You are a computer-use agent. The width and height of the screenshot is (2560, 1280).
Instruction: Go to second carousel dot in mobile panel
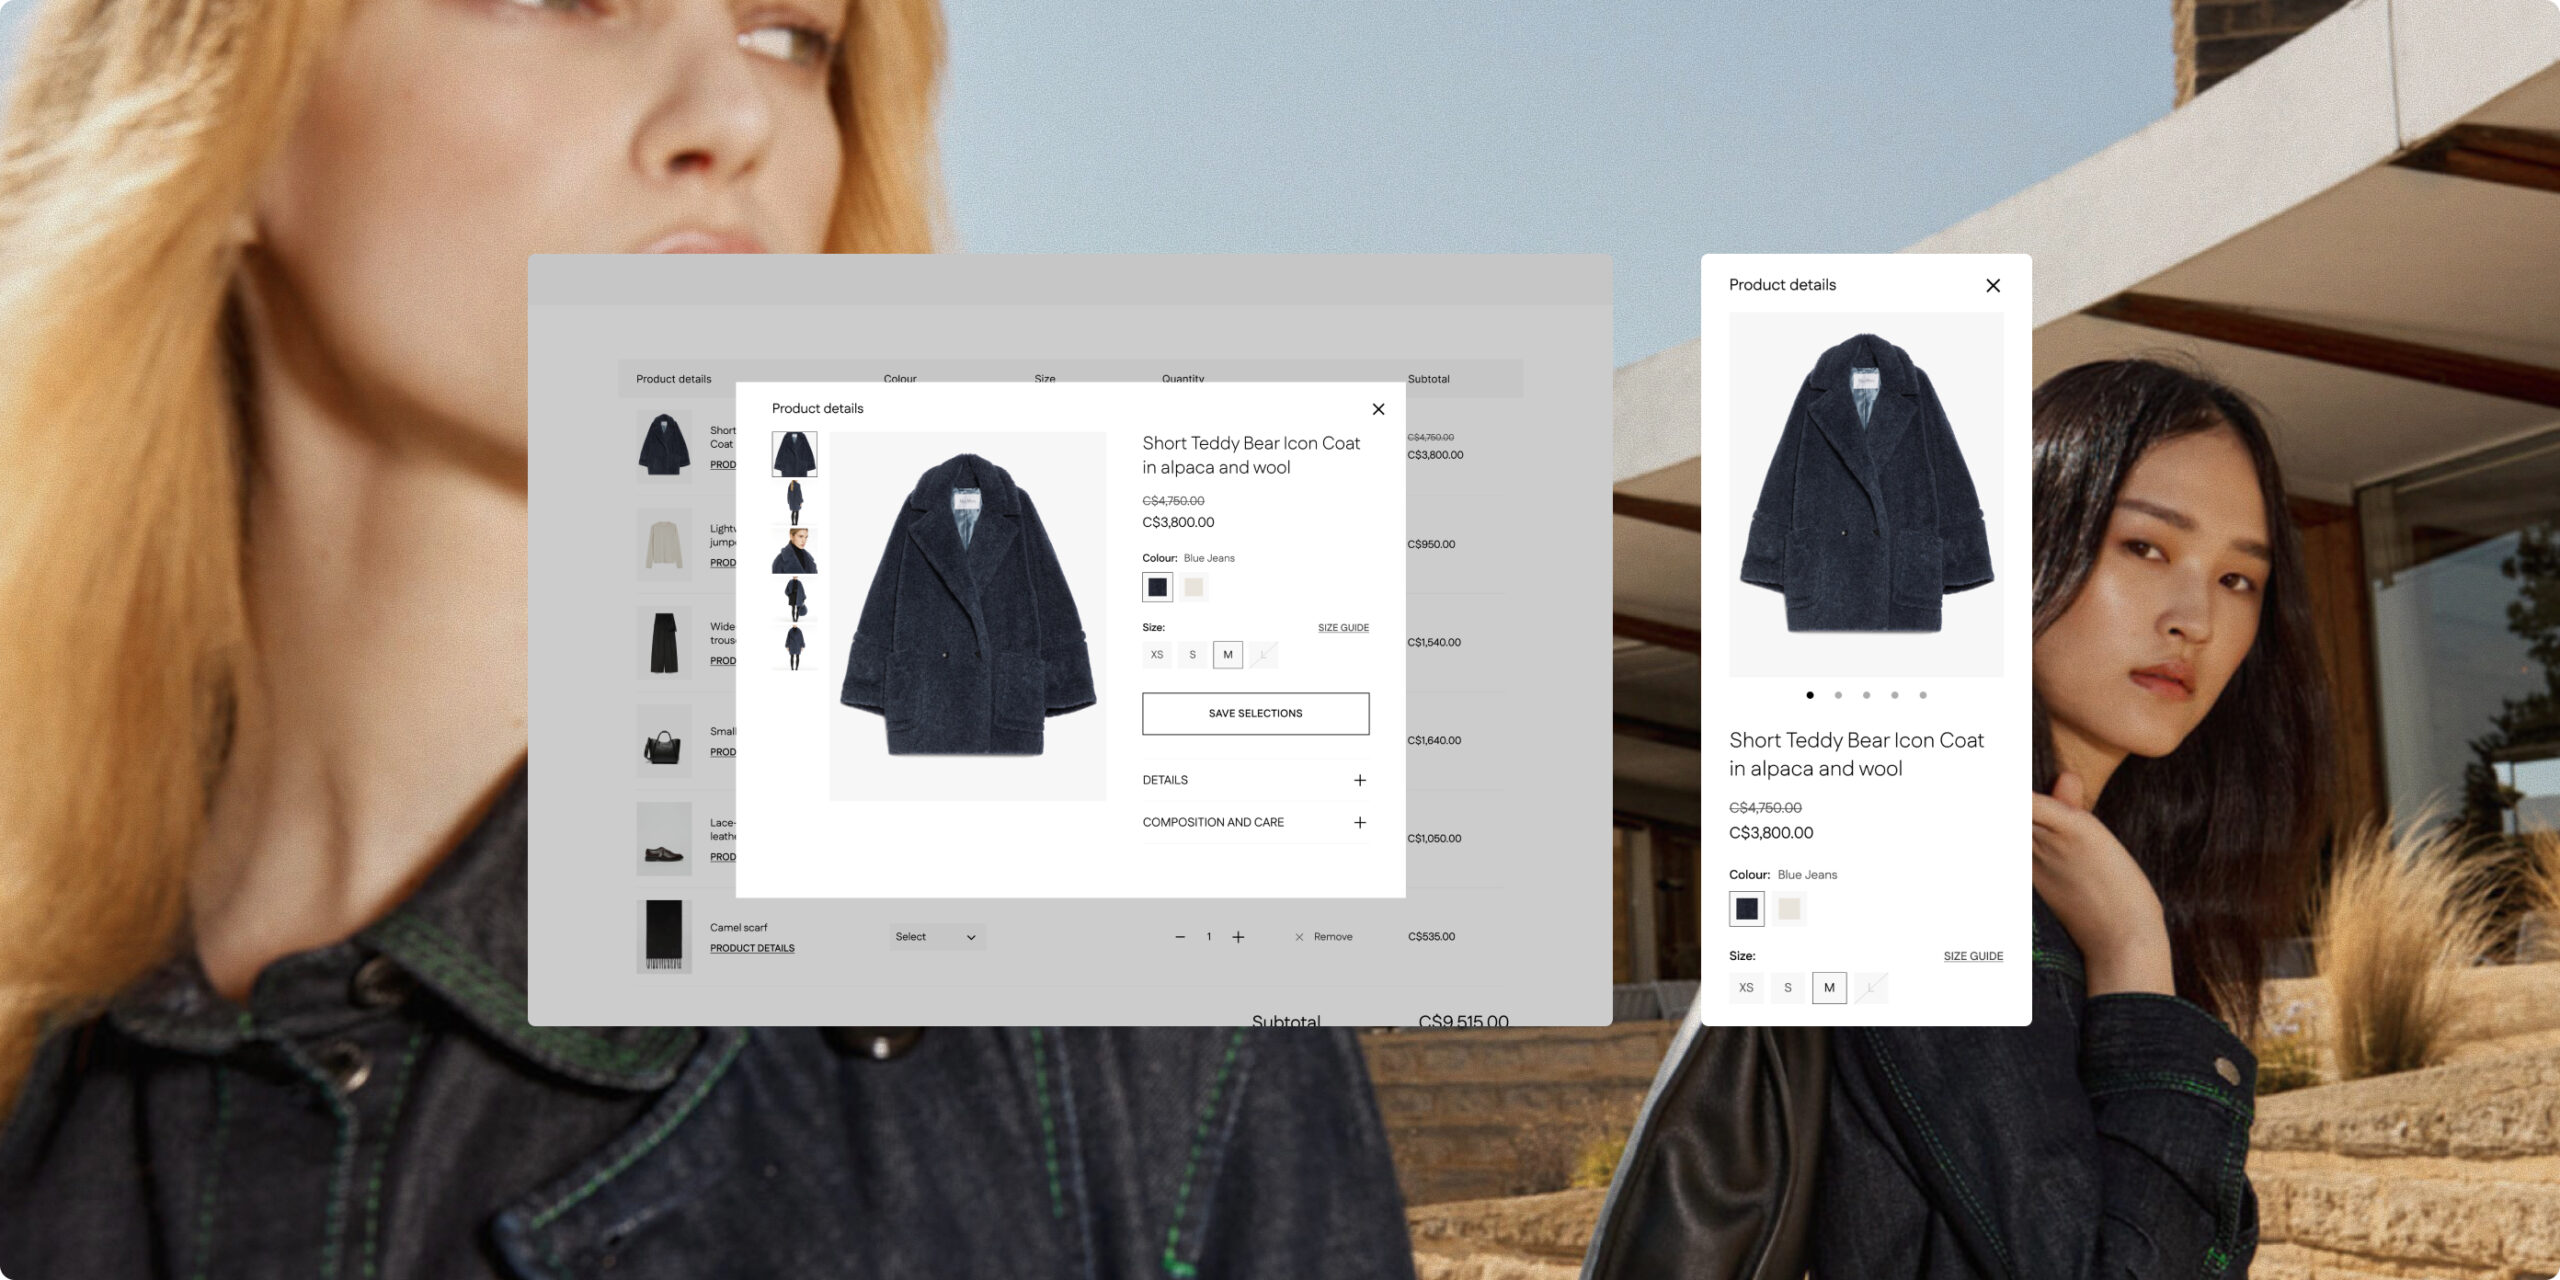click(1838, 695)
